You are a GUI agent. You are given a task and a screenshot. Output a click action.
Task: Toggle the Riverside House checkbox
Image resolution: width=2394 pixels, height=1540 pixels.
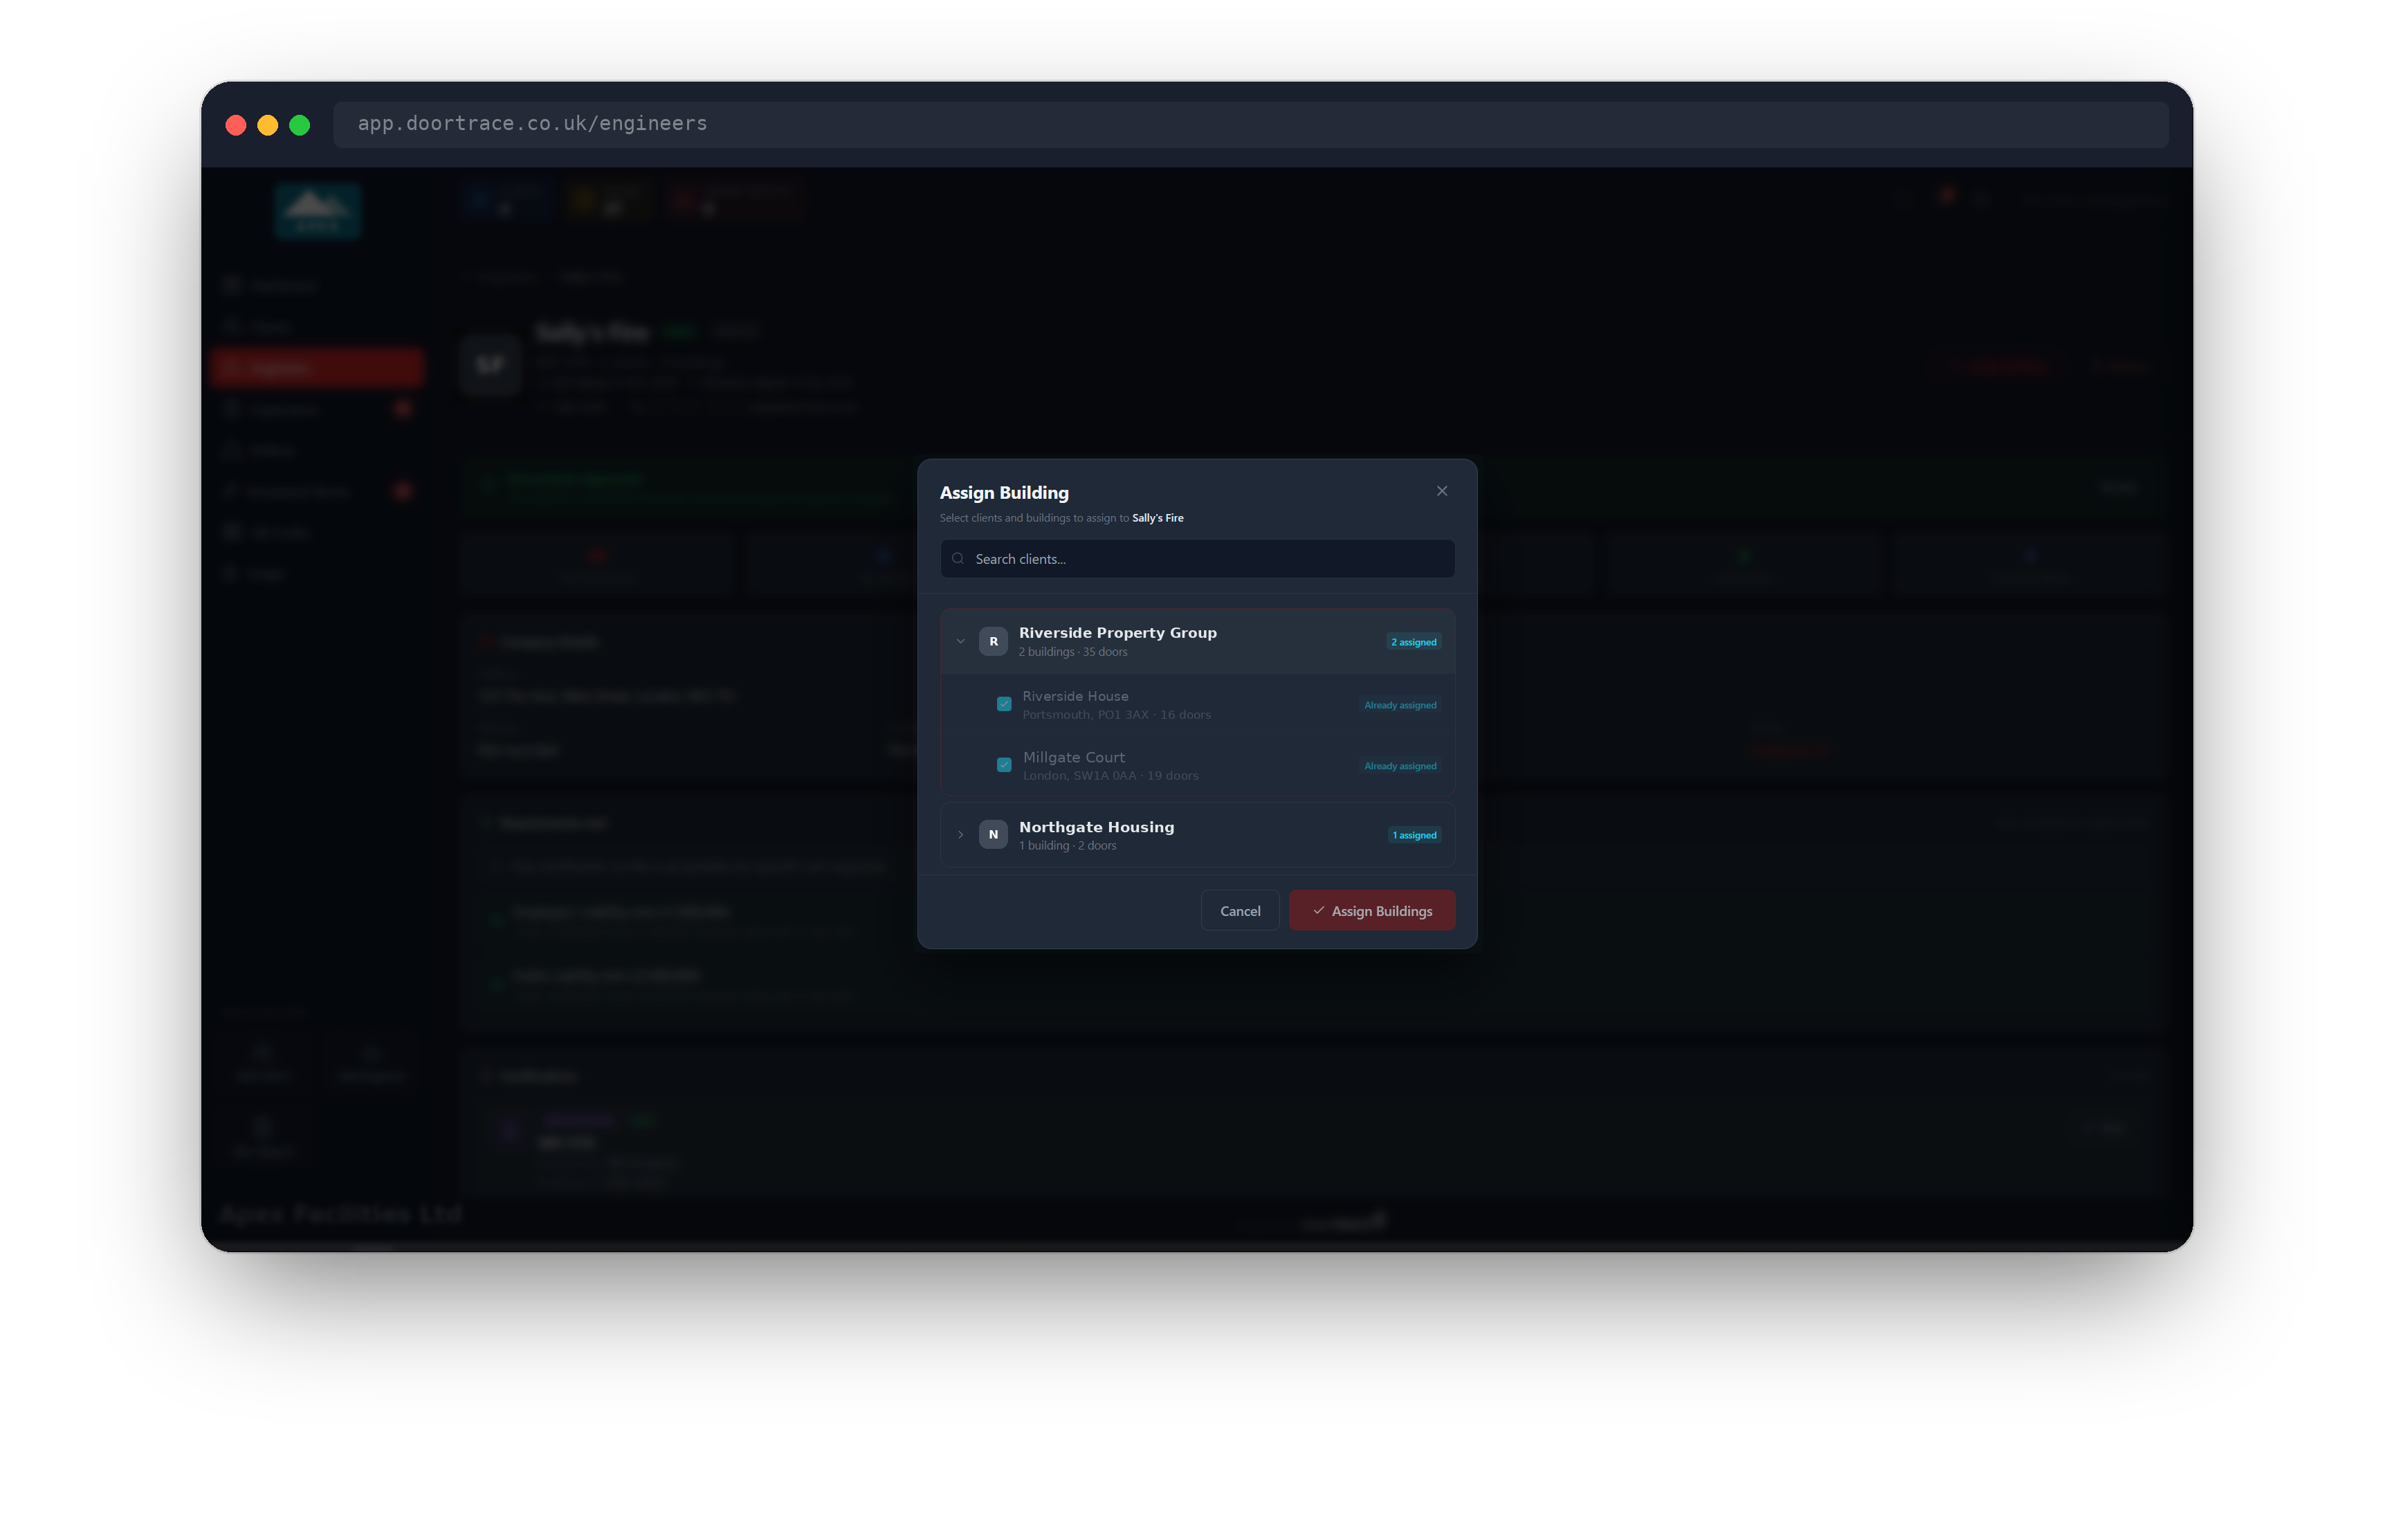click(1004, 704)
